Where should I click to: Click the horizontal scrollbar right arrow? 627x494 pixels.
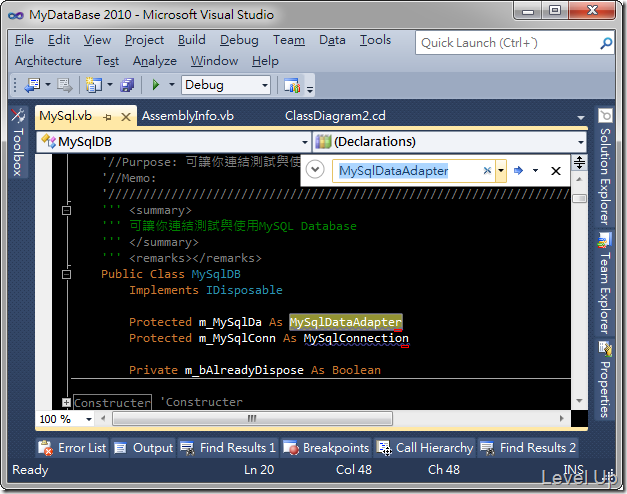pyautogui.click(x=562, y=419)
